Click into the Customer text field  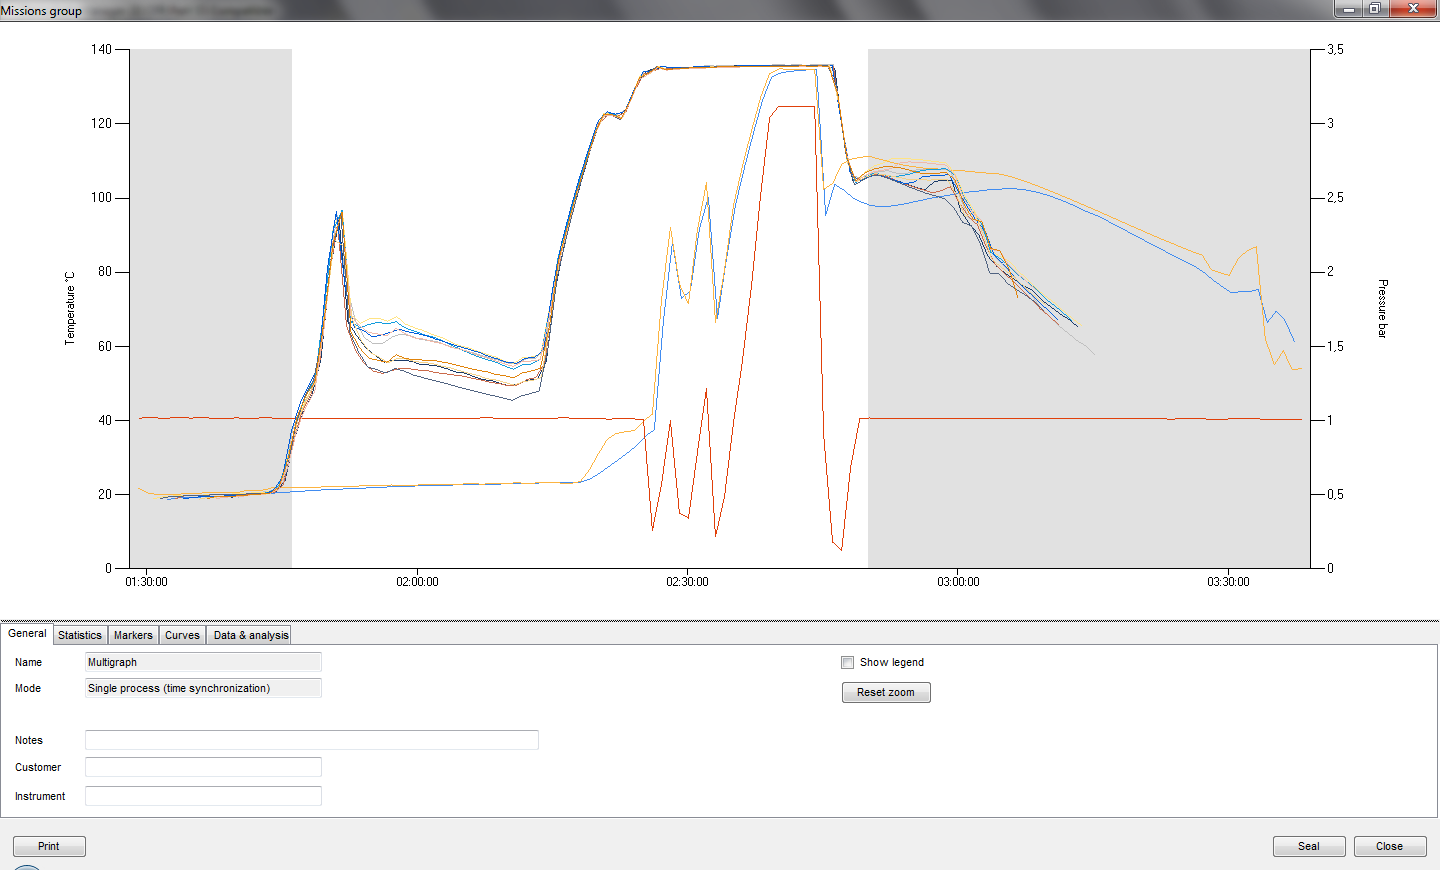coord(203,767)
